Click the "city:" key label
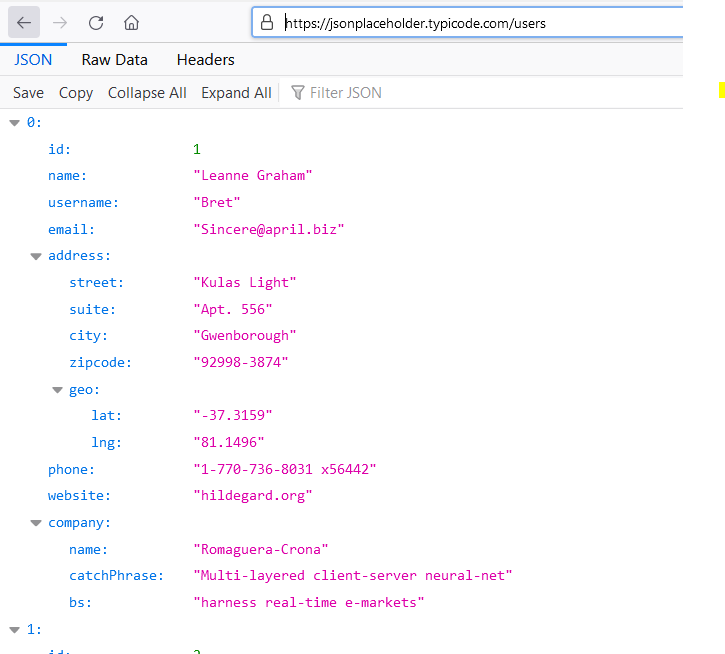The height and width of the screenshot is (654, 725). pos(89,336)
